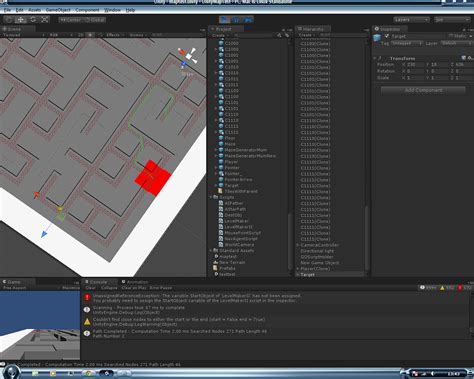Open the Layers dropdown
Viewport: 474px width, 379px height.
coord(411,20)
